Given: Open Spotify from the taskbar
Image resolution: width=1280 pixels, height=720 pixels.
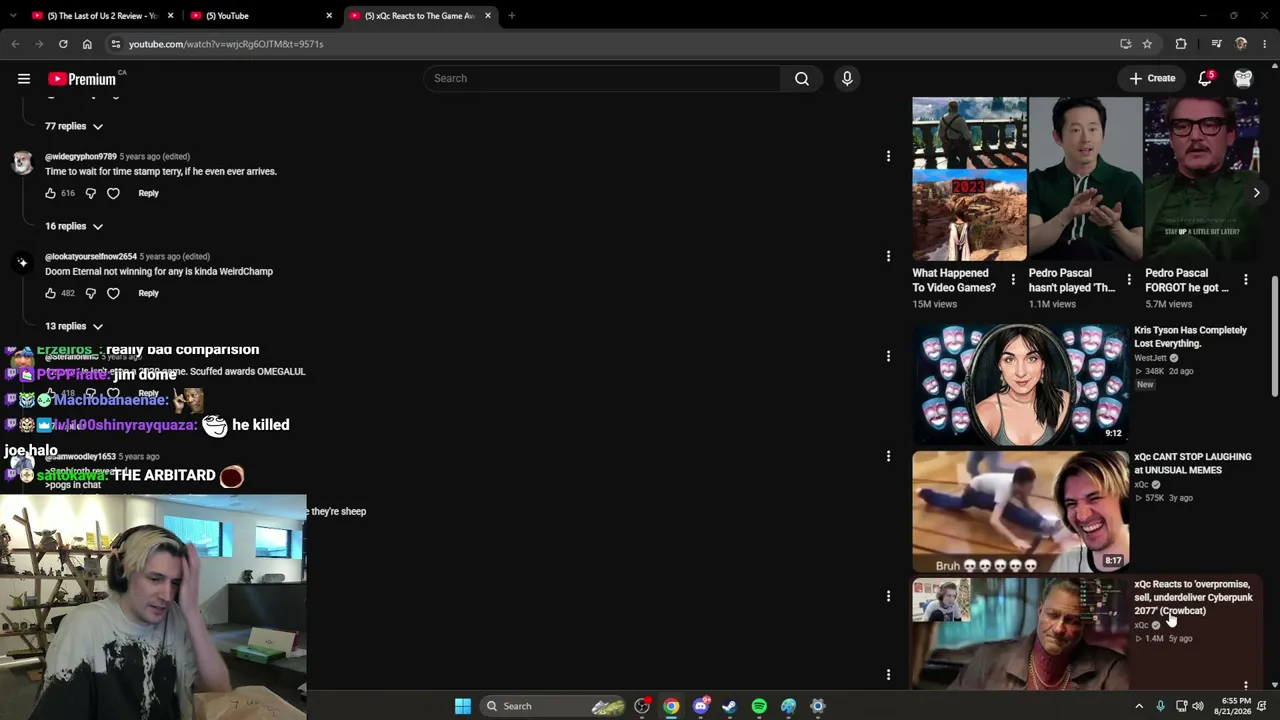Looking at the screenshot, I should coord(759,706).
